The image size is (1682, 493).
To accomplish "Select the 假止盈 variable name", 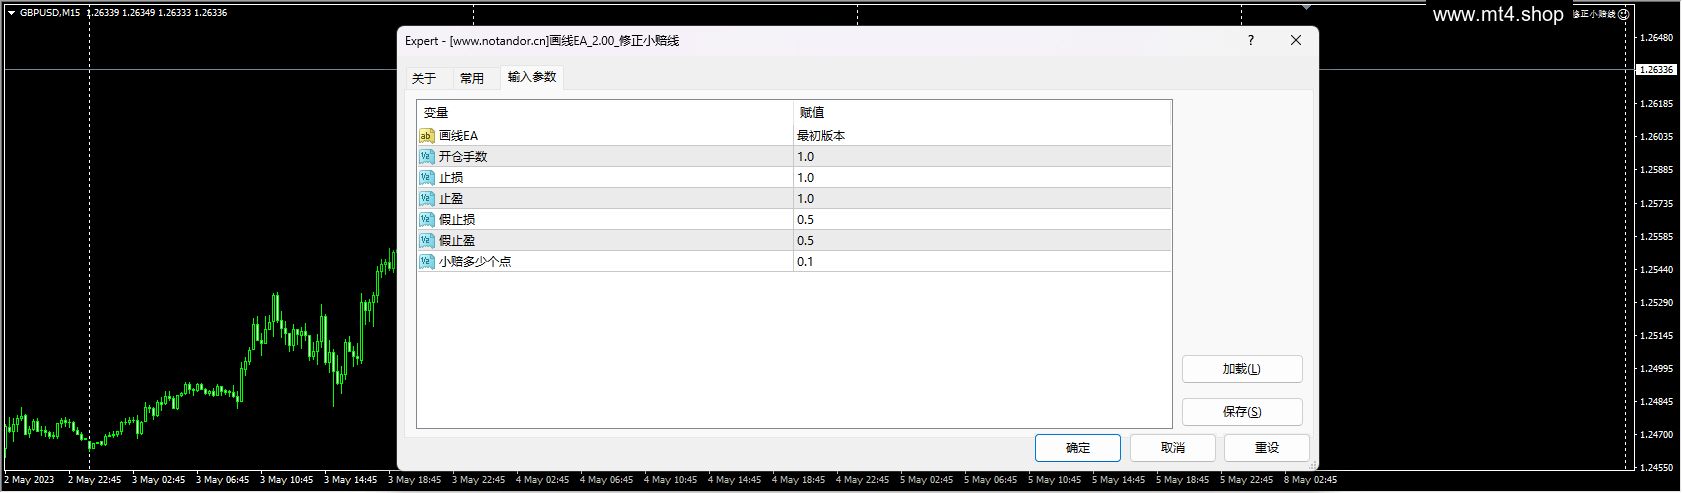I will pyautogui.click(x=457, y=241).
